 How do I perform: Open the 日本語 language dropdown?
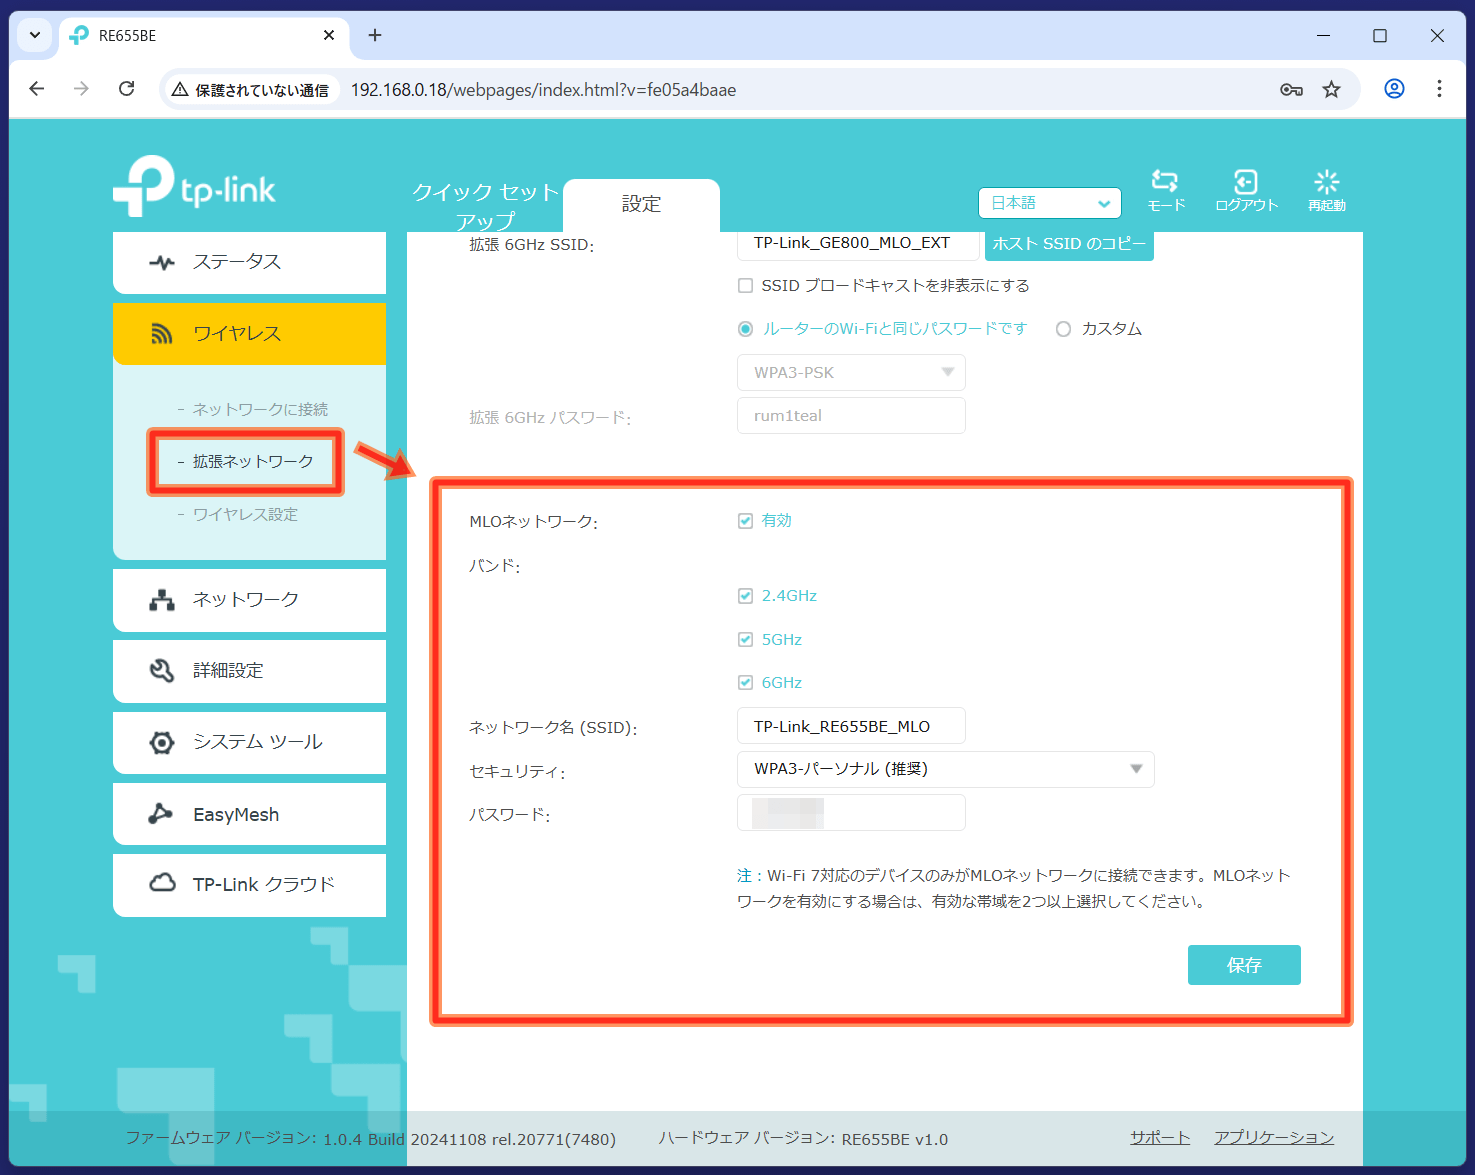[x=1049, y=203]
